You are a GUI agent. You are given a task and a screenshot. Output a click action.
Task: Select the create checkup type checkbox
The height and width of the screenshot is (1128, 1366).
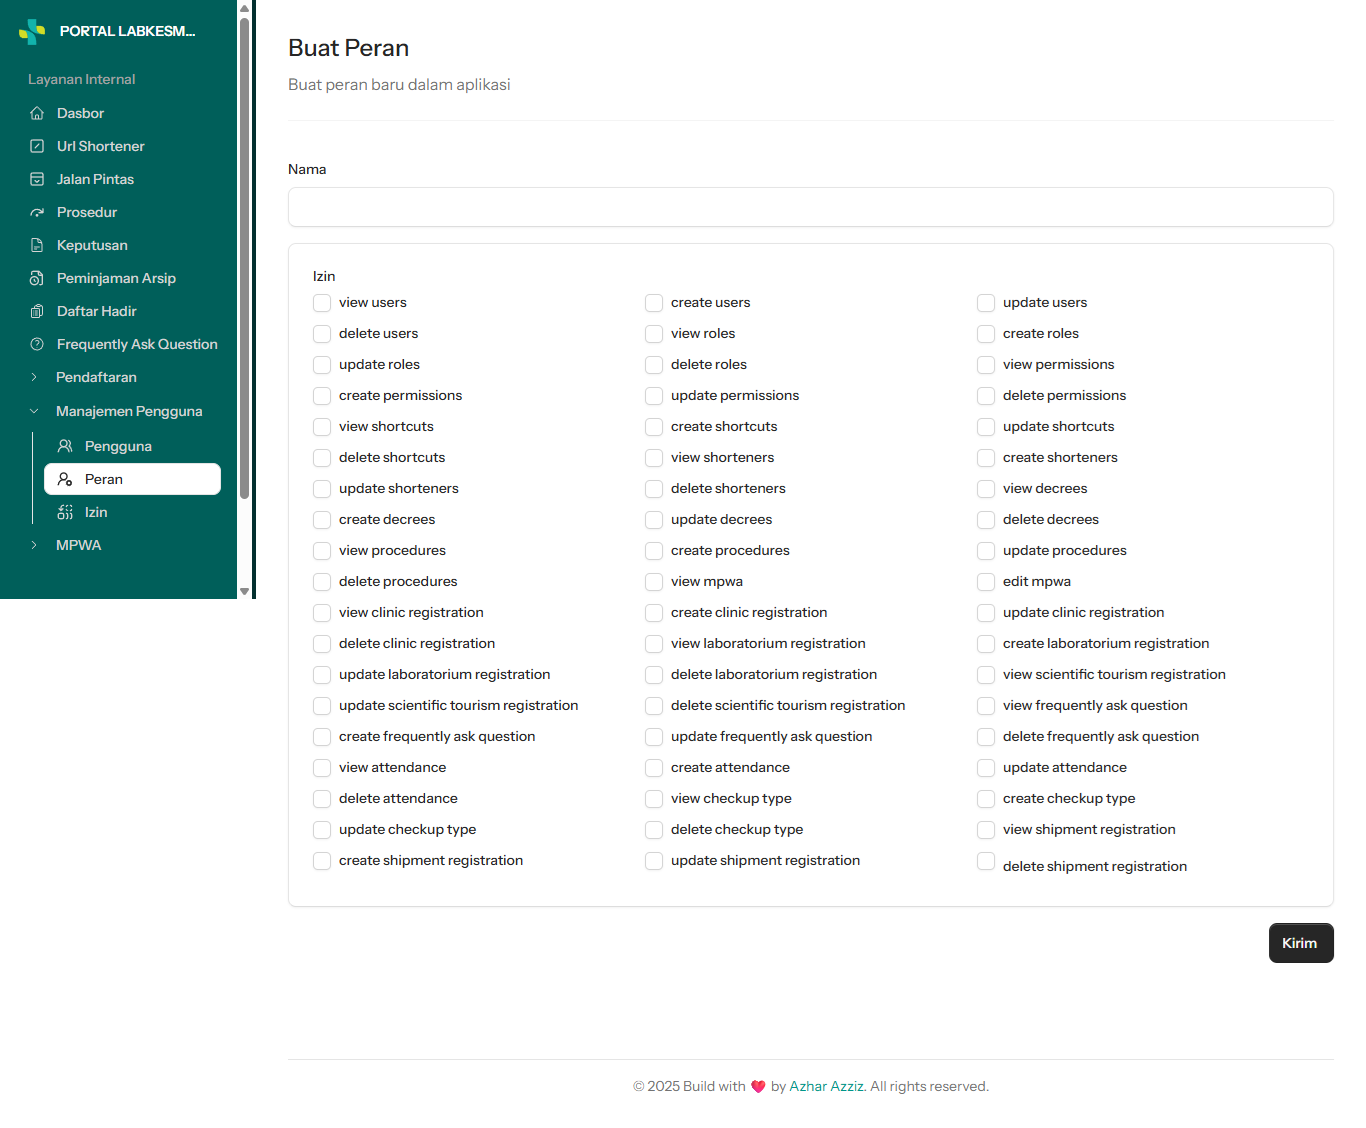[x=986, y=799]
